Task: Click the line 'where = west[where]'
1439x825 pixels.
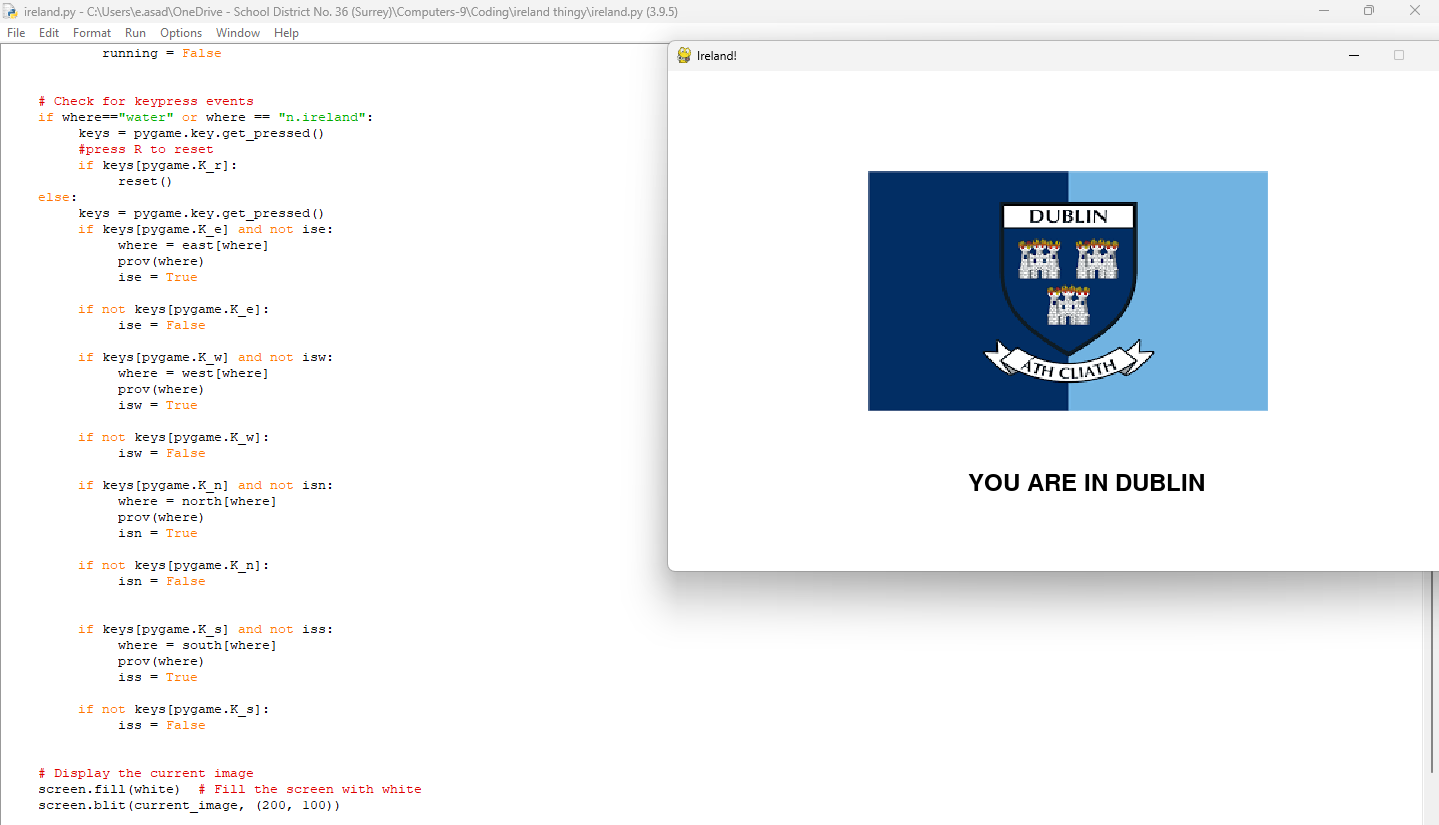Action: point(193,373)
